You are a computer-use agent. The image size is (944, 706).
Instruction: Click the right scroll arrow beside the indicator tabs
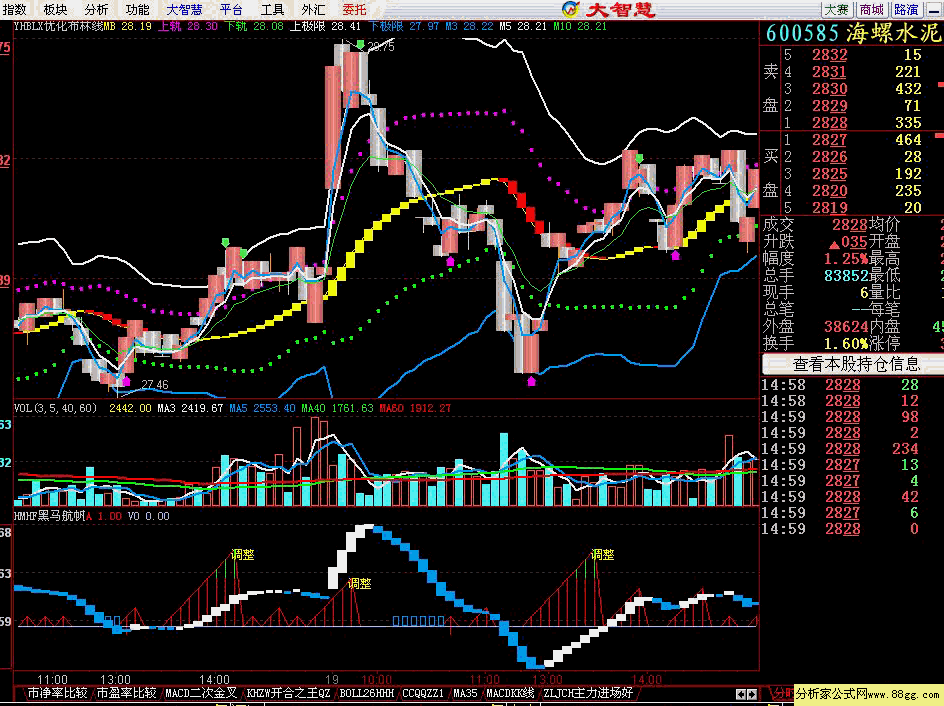click(752, 694)
